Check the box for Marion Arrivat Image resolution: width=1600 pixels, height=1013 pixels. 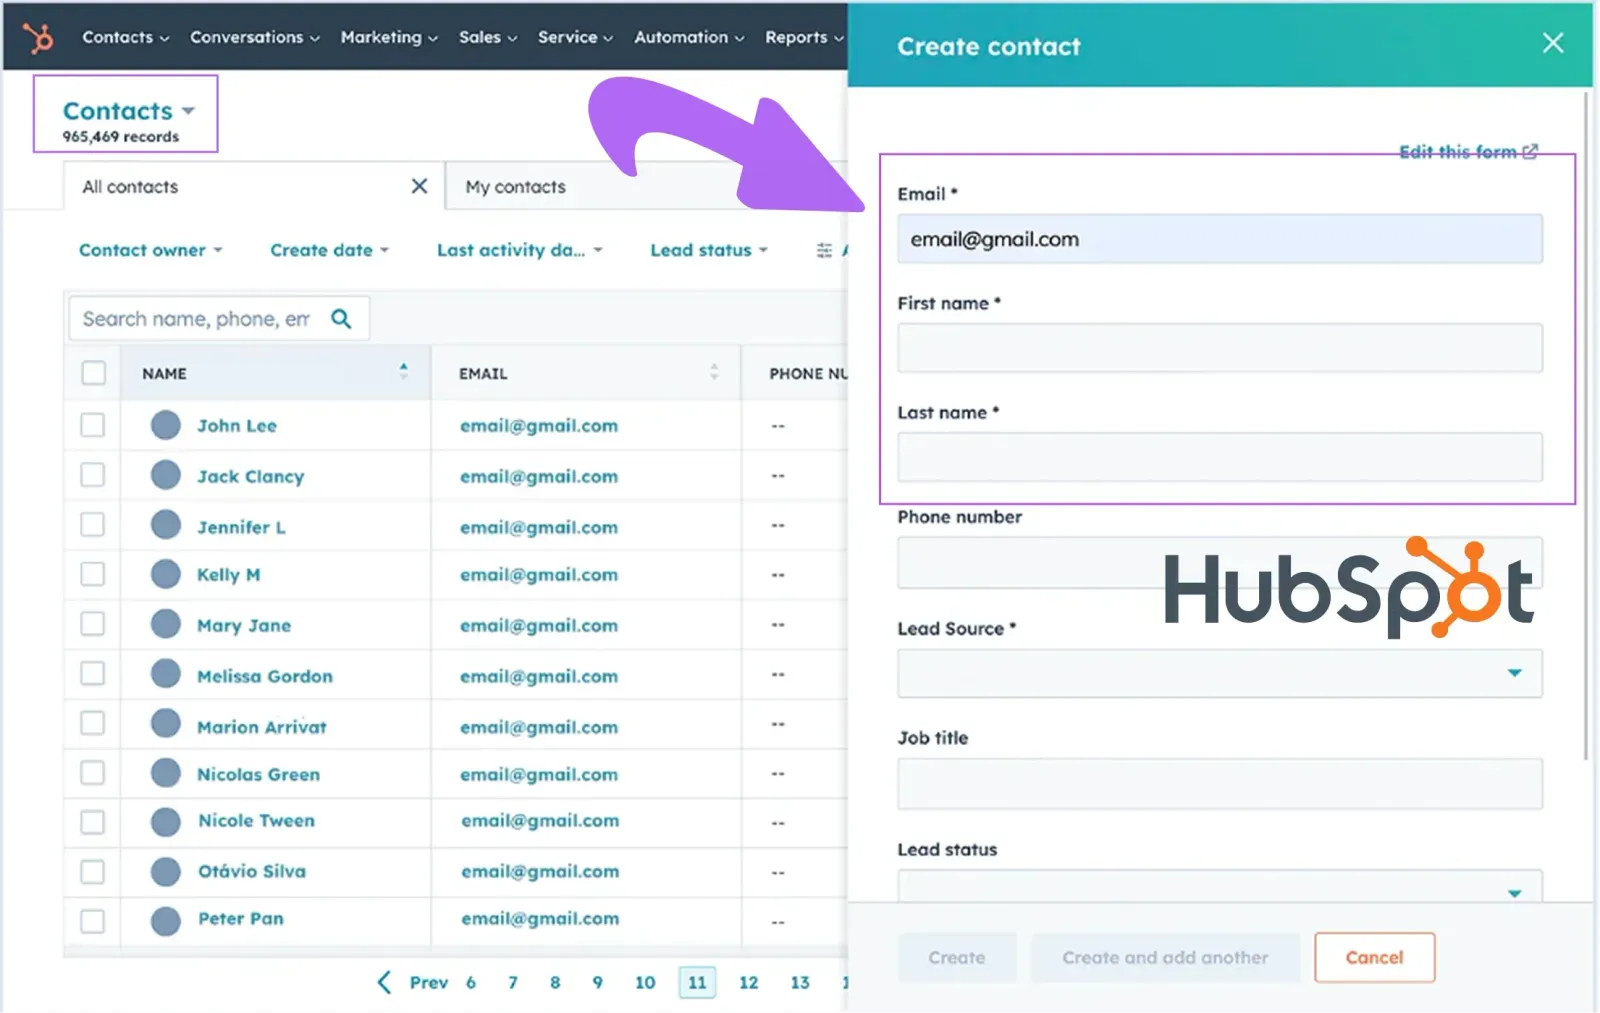coord(93,723)
